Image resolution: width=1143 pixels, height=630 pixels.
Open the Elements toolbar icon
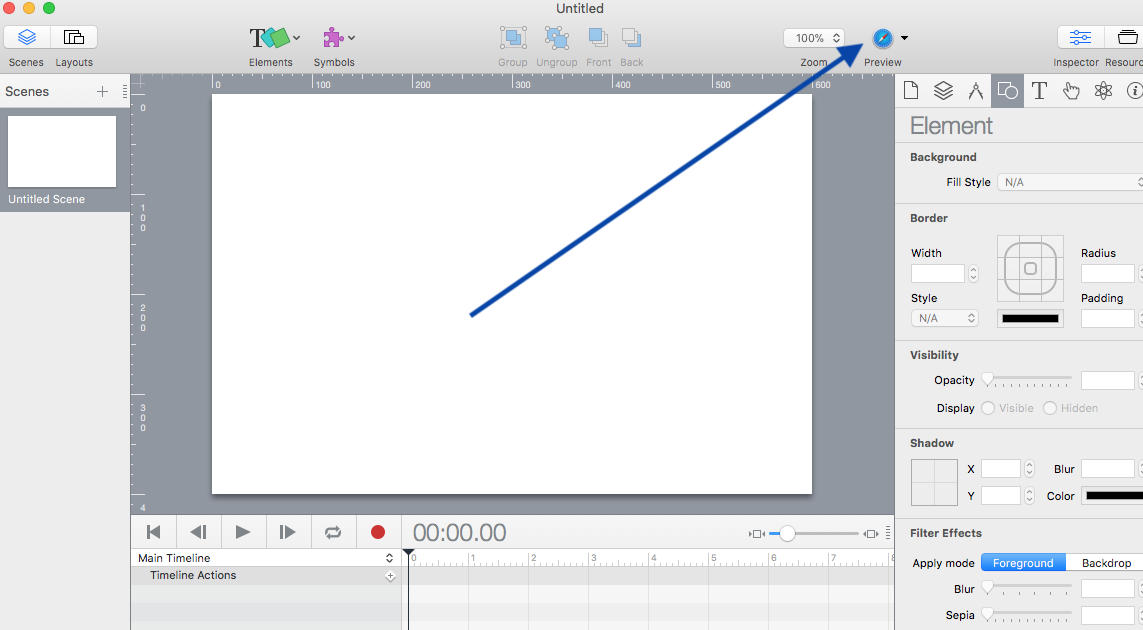click(270, 37)
